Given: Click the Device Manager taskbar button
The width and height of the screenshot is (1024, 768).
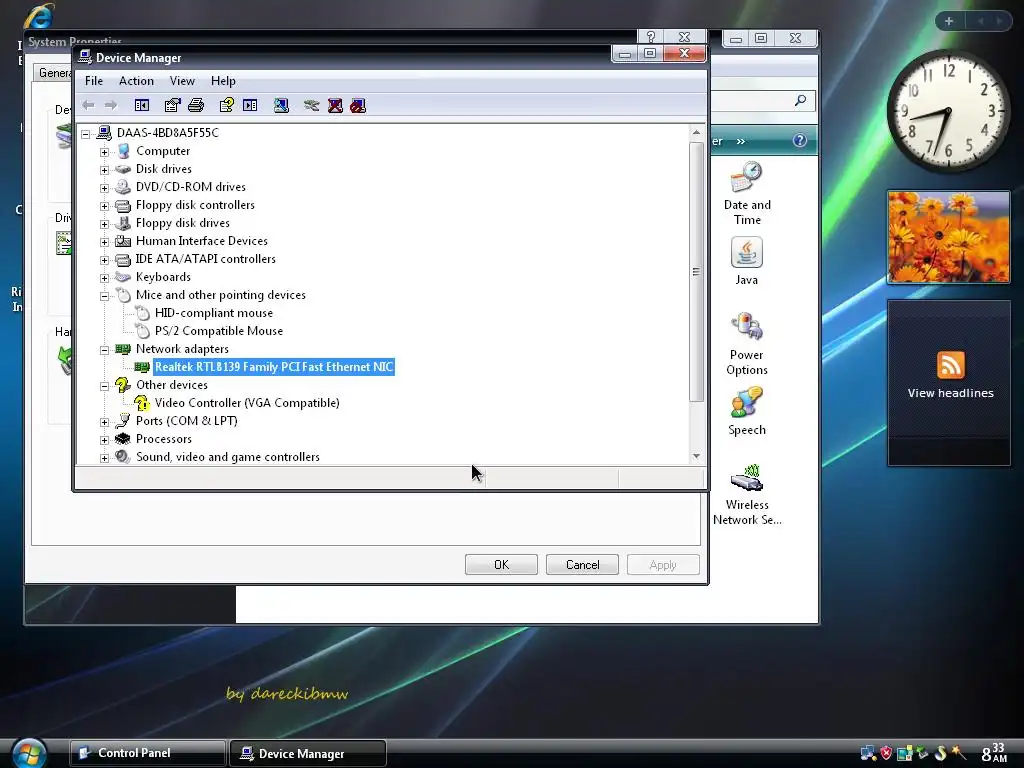Looking at the screenshot, I should (308, 753).
